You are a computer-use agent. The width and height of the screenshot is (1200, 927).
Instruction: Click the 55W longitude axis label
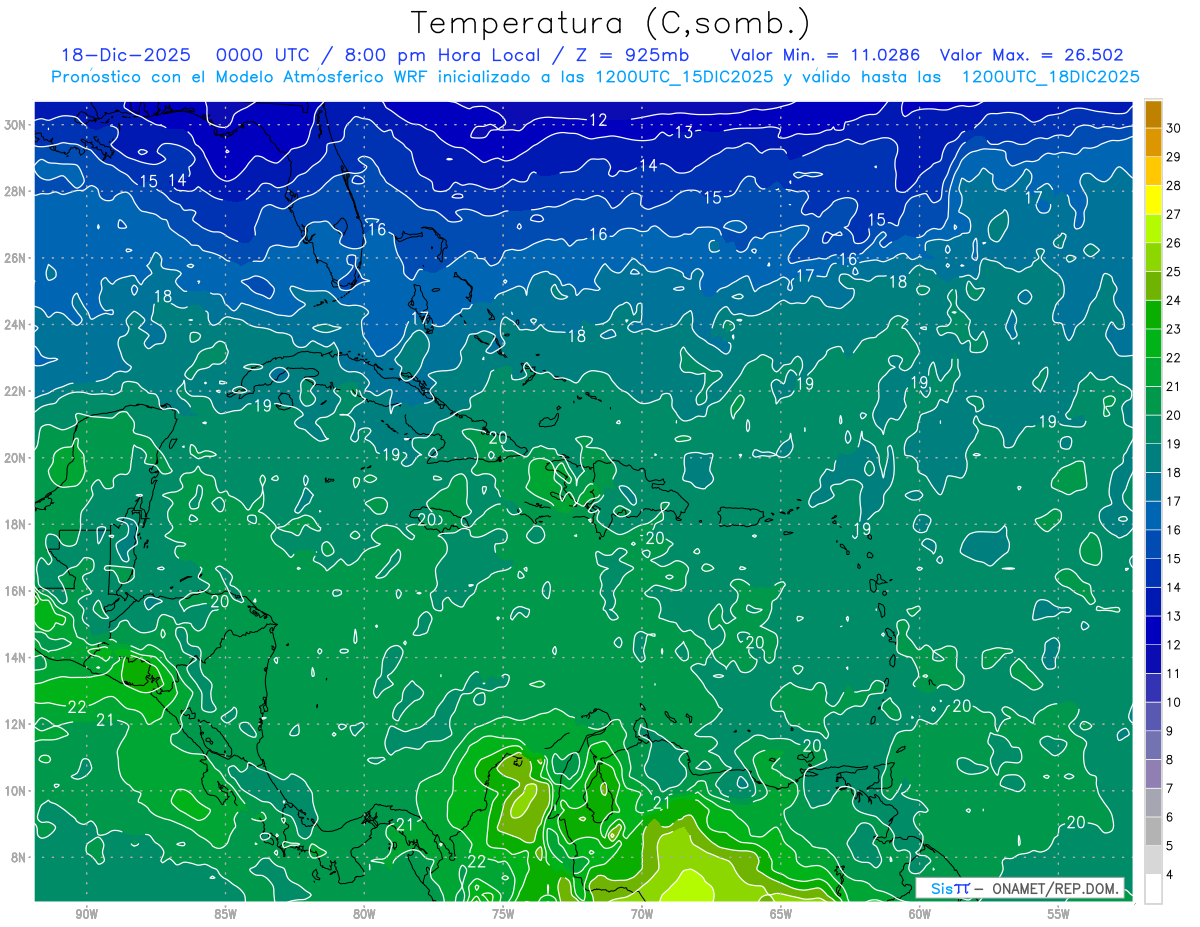pos(1059,914)
